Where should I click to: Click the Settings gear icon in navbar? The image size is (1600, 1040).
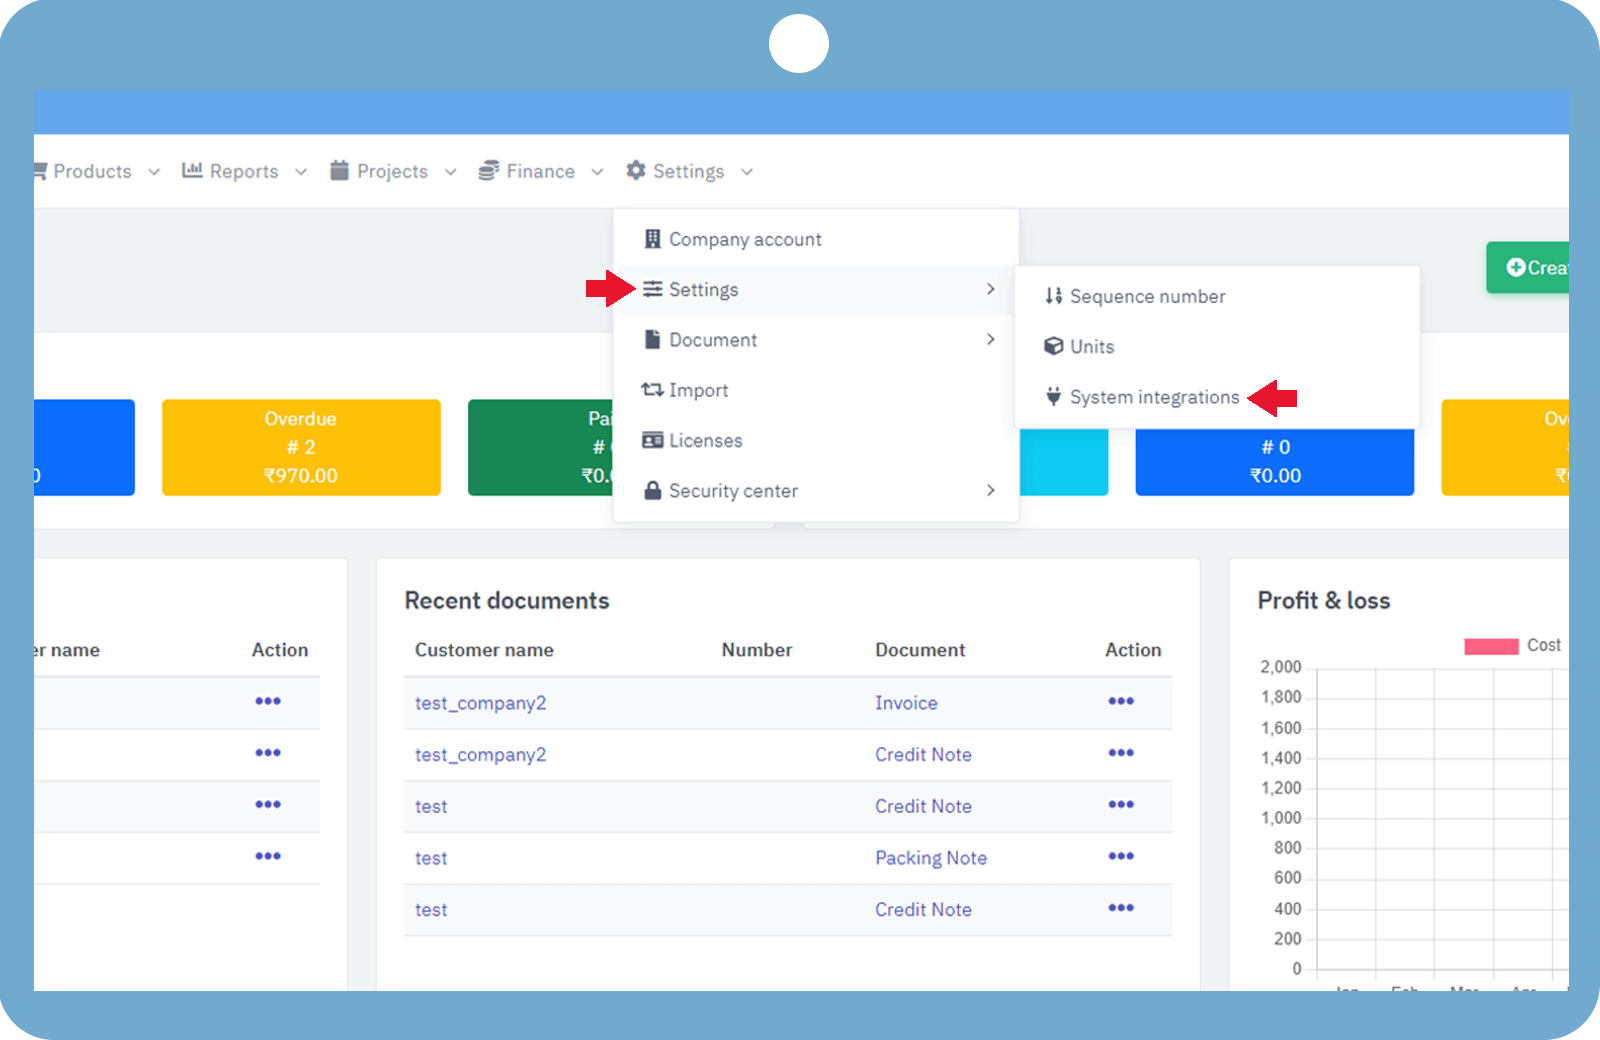point(636,171)
